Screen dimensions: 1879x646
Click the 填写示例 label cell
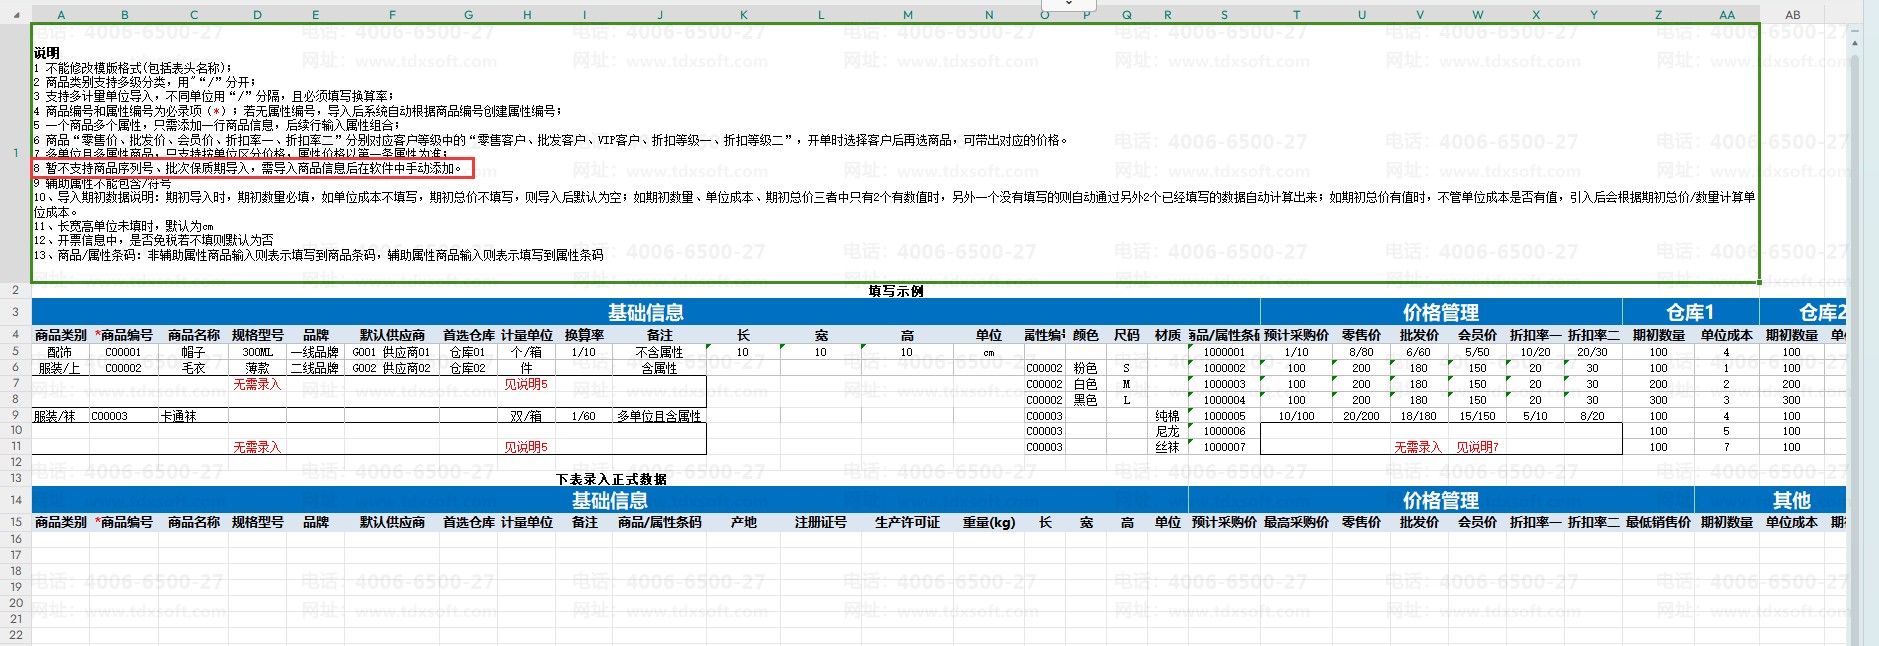tap(895, 291)
